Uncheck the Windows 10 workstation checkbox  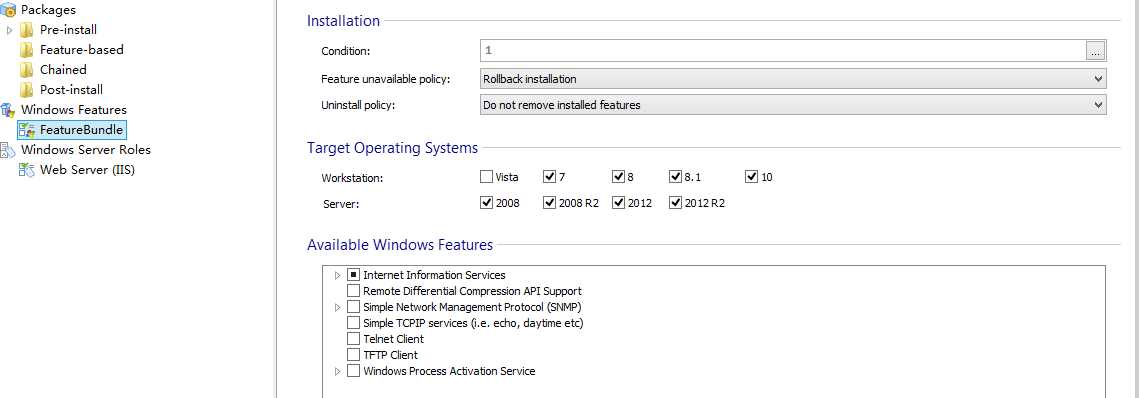pyautogui.click(x=751, y=176)
